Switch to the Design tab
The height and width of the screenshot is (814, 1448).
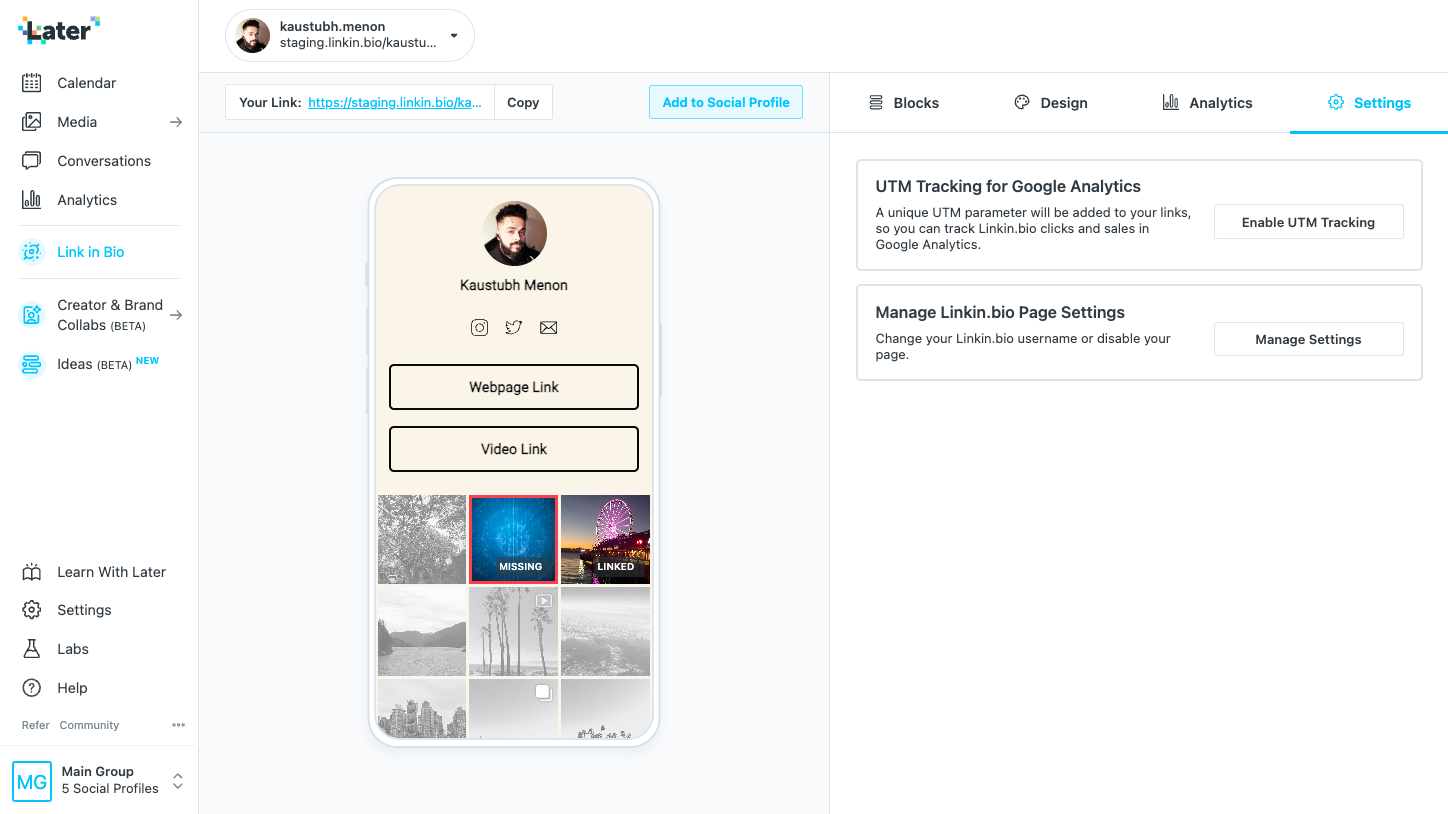pyautogui.click(x=1050, y=102)
